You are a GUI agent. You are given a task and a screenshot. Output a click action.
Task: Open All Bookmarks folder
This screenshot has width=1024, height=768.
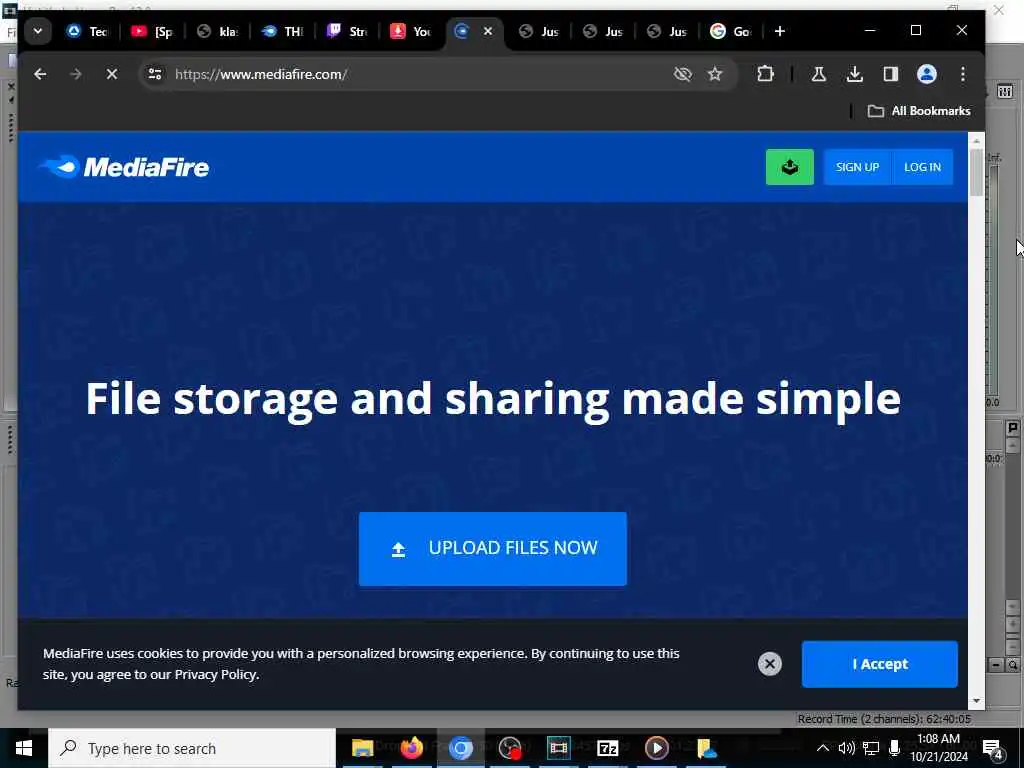point(918,111)
